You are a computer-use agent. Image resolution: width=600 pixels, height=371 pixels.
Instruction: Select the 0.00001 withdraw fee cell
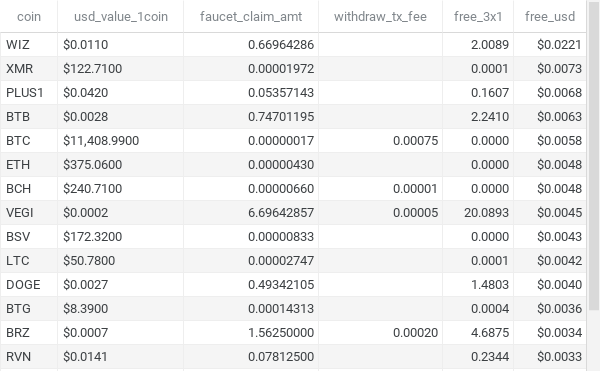[x=380, y=189]
